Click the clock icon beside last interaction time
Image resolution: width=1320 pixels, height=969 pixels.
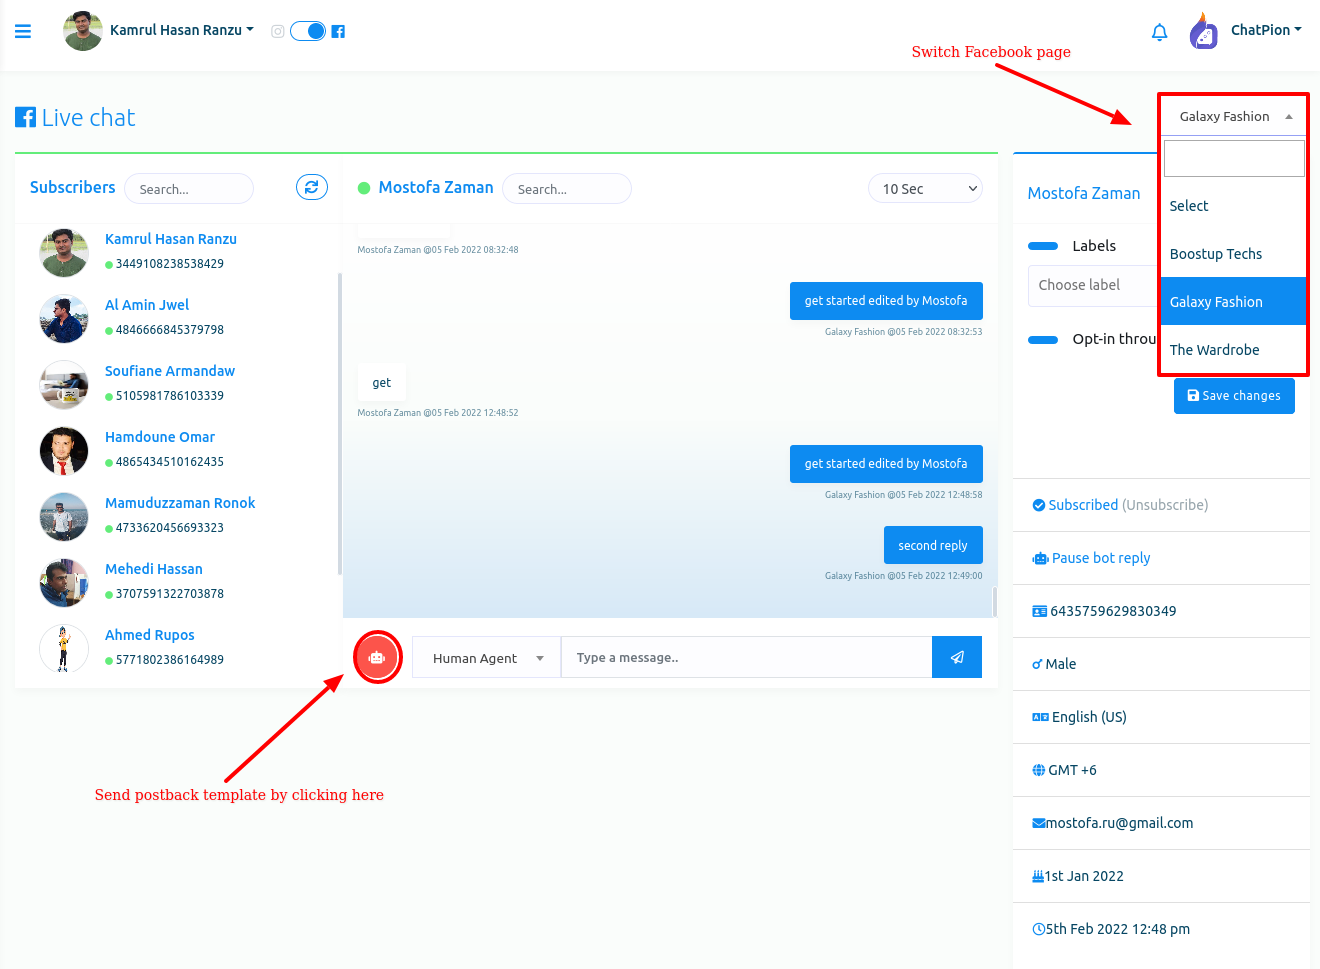point(1039,929)
